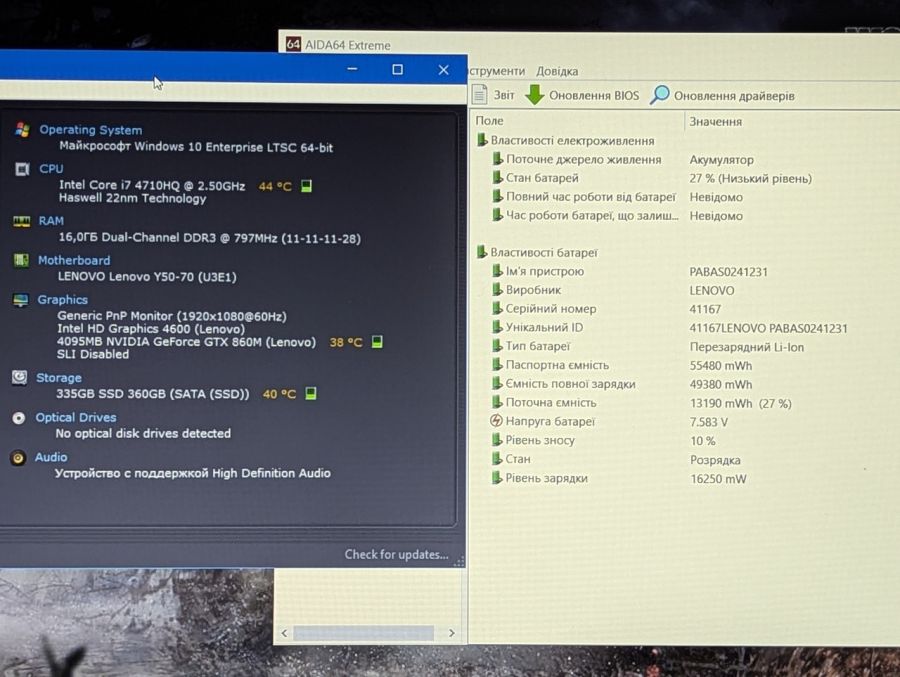This screenshot has width=900, height=677.
Task: Click the Check for updates link
Action: pos(396,554)
